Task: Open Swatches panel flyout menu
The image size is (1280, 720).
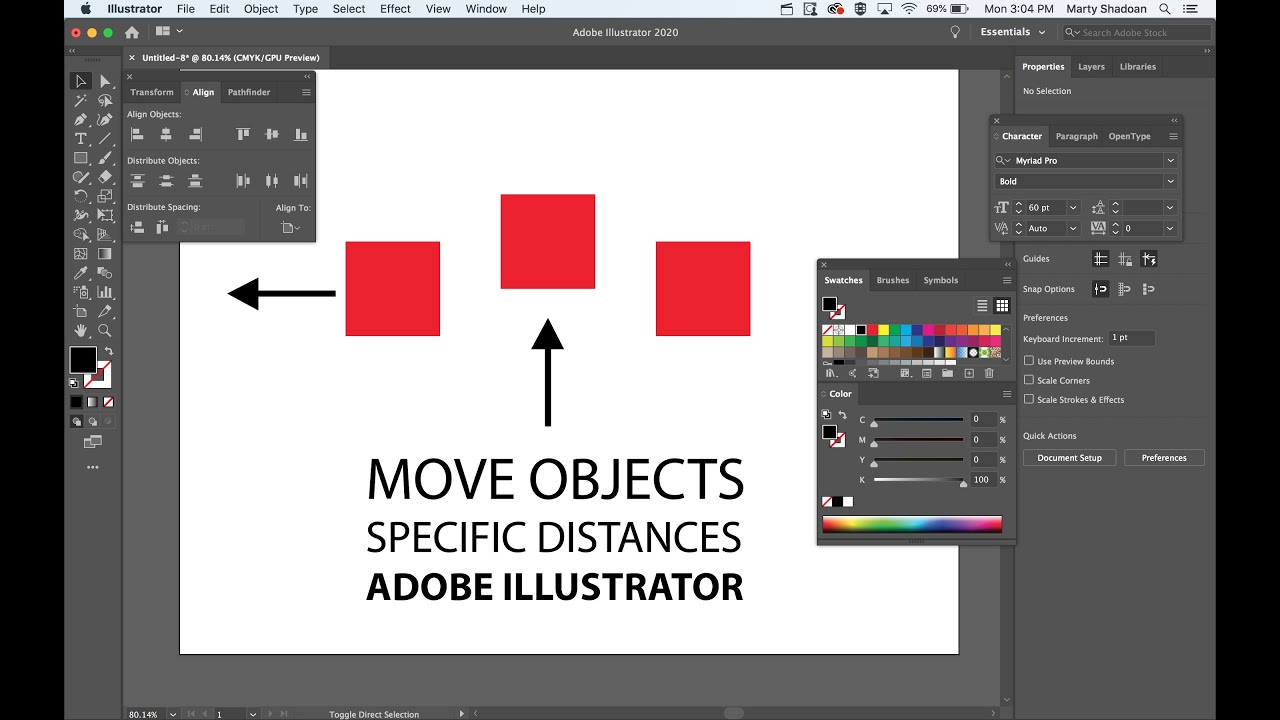Action: point(1006,280)
